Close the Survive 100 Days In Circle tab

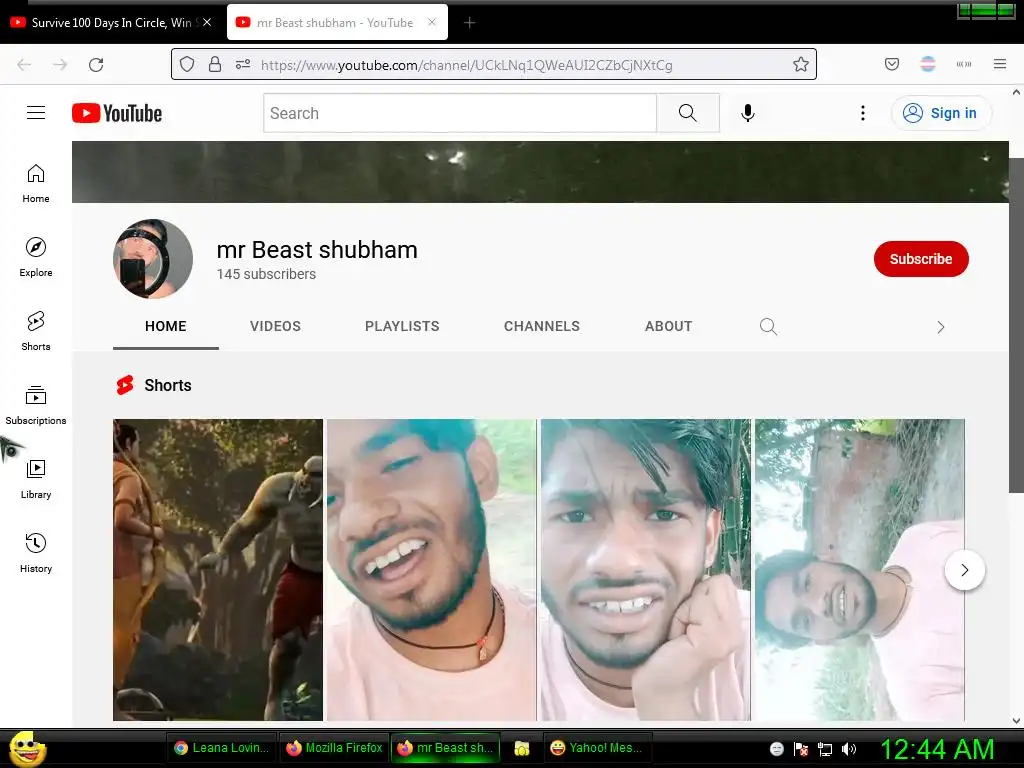point(207,22)
